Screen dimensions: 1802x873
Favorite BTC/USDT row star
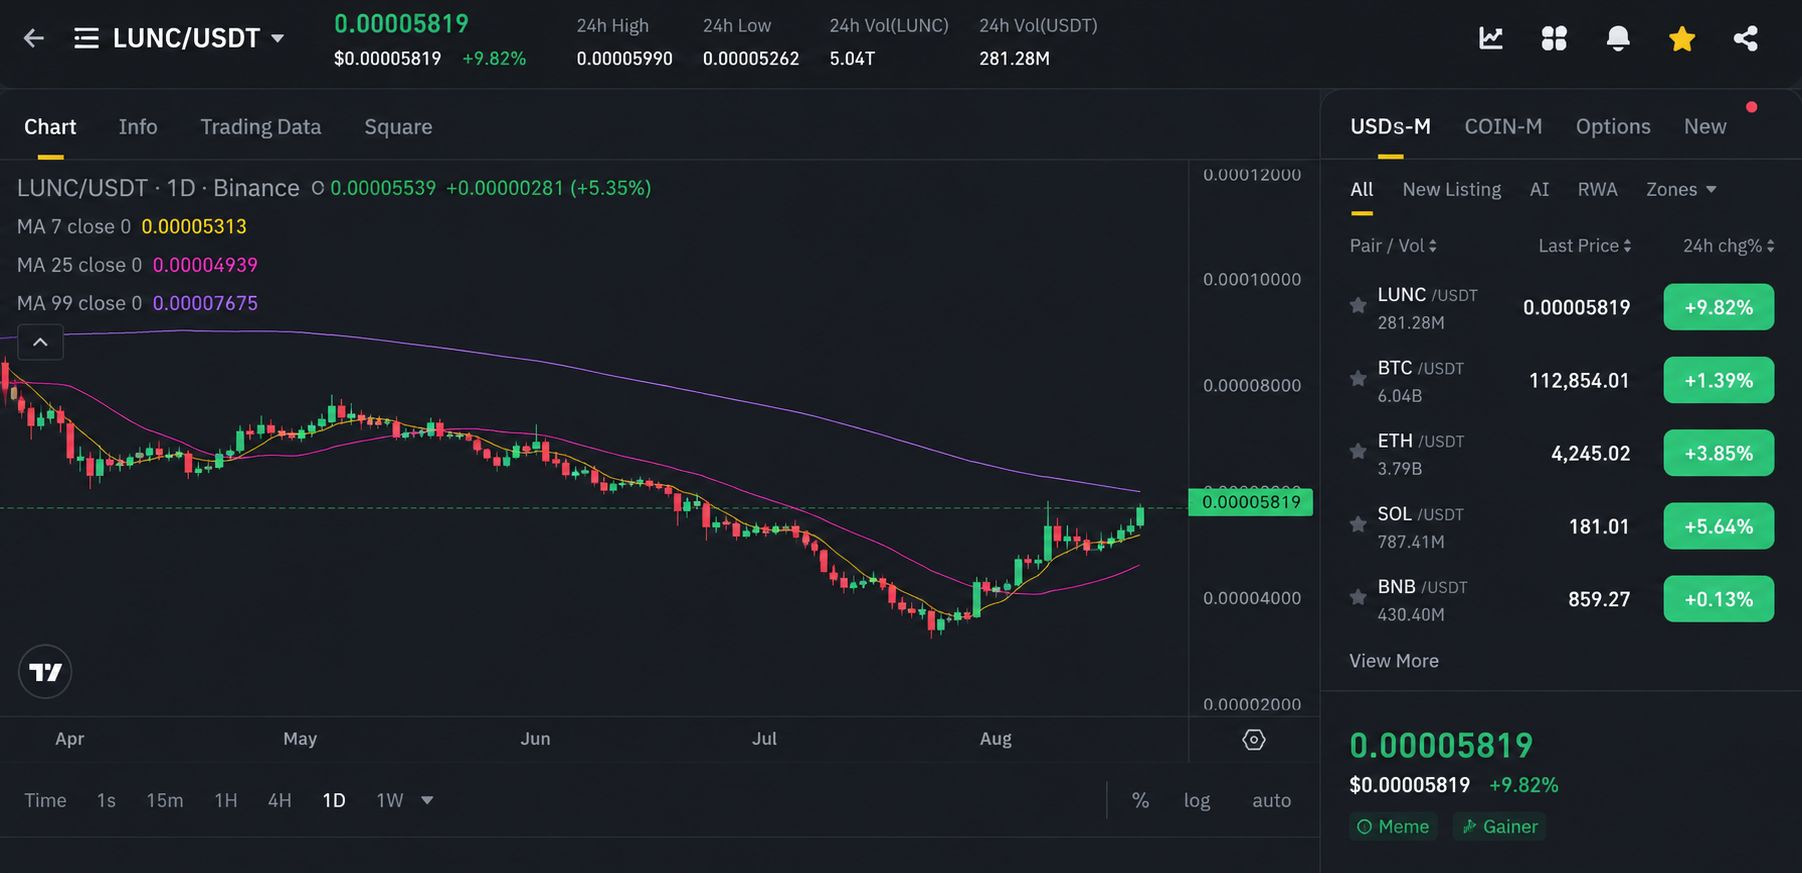point(1358,379)
